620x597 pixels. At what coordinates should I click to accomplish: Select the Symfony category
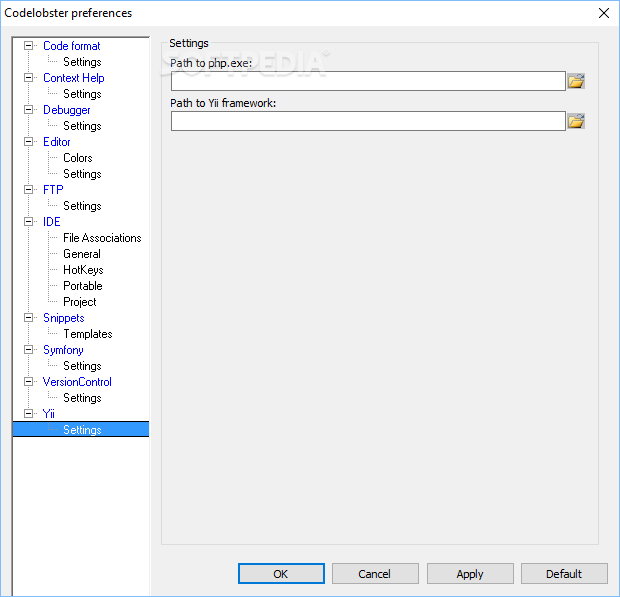[63, 350]
